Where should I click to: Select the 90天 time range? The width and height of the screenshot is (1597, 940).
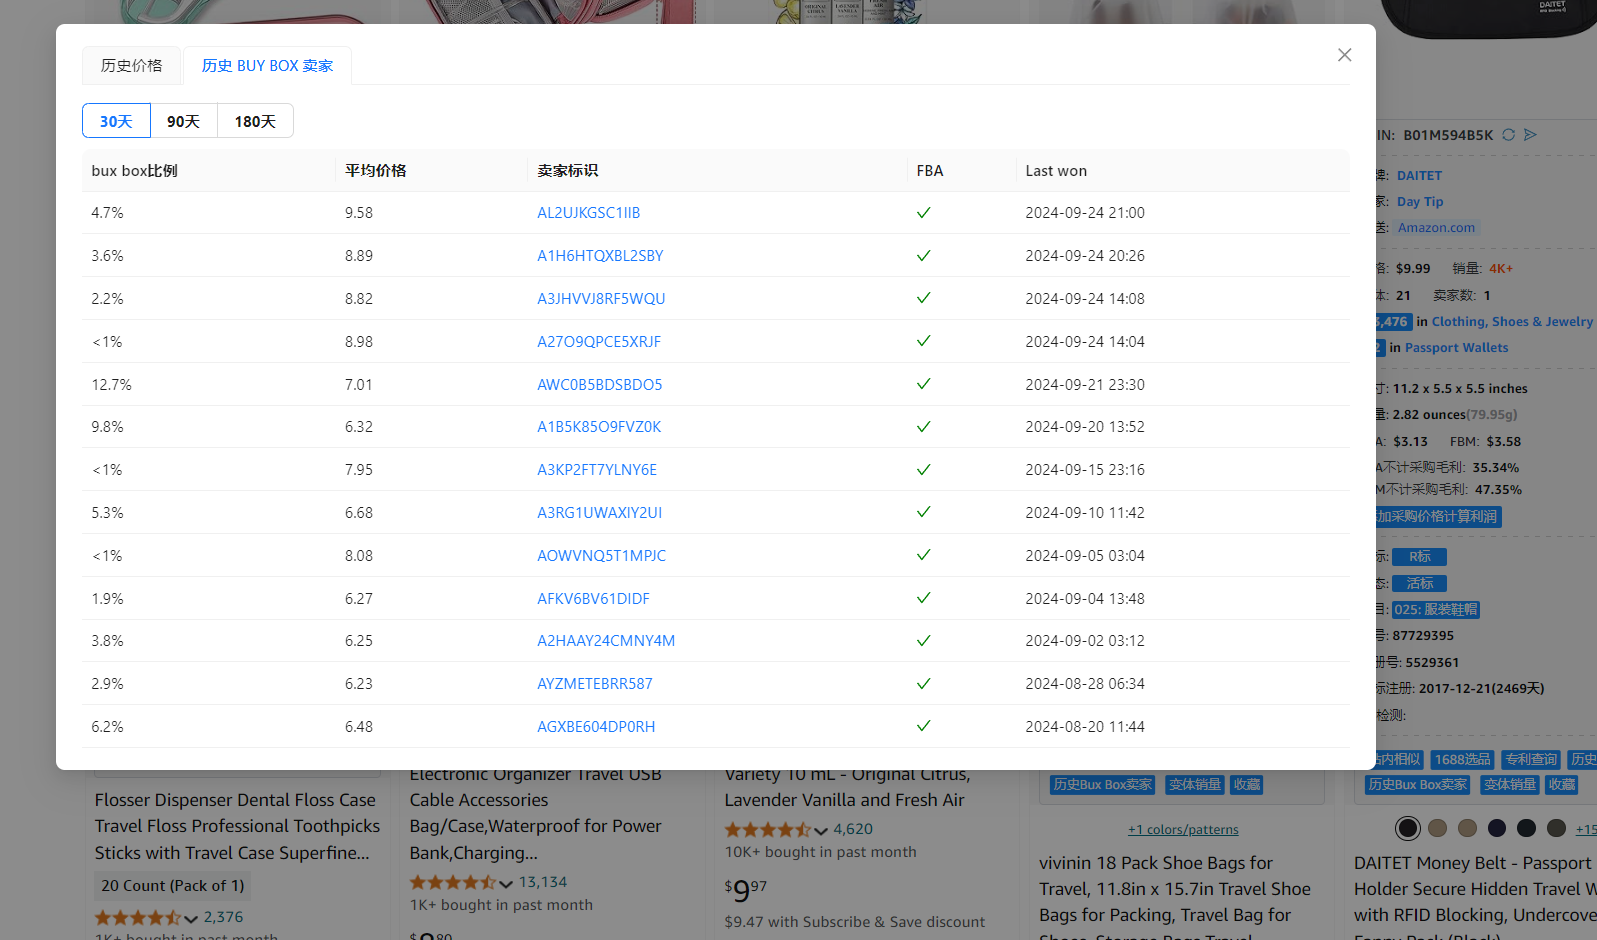coord(183,121)
